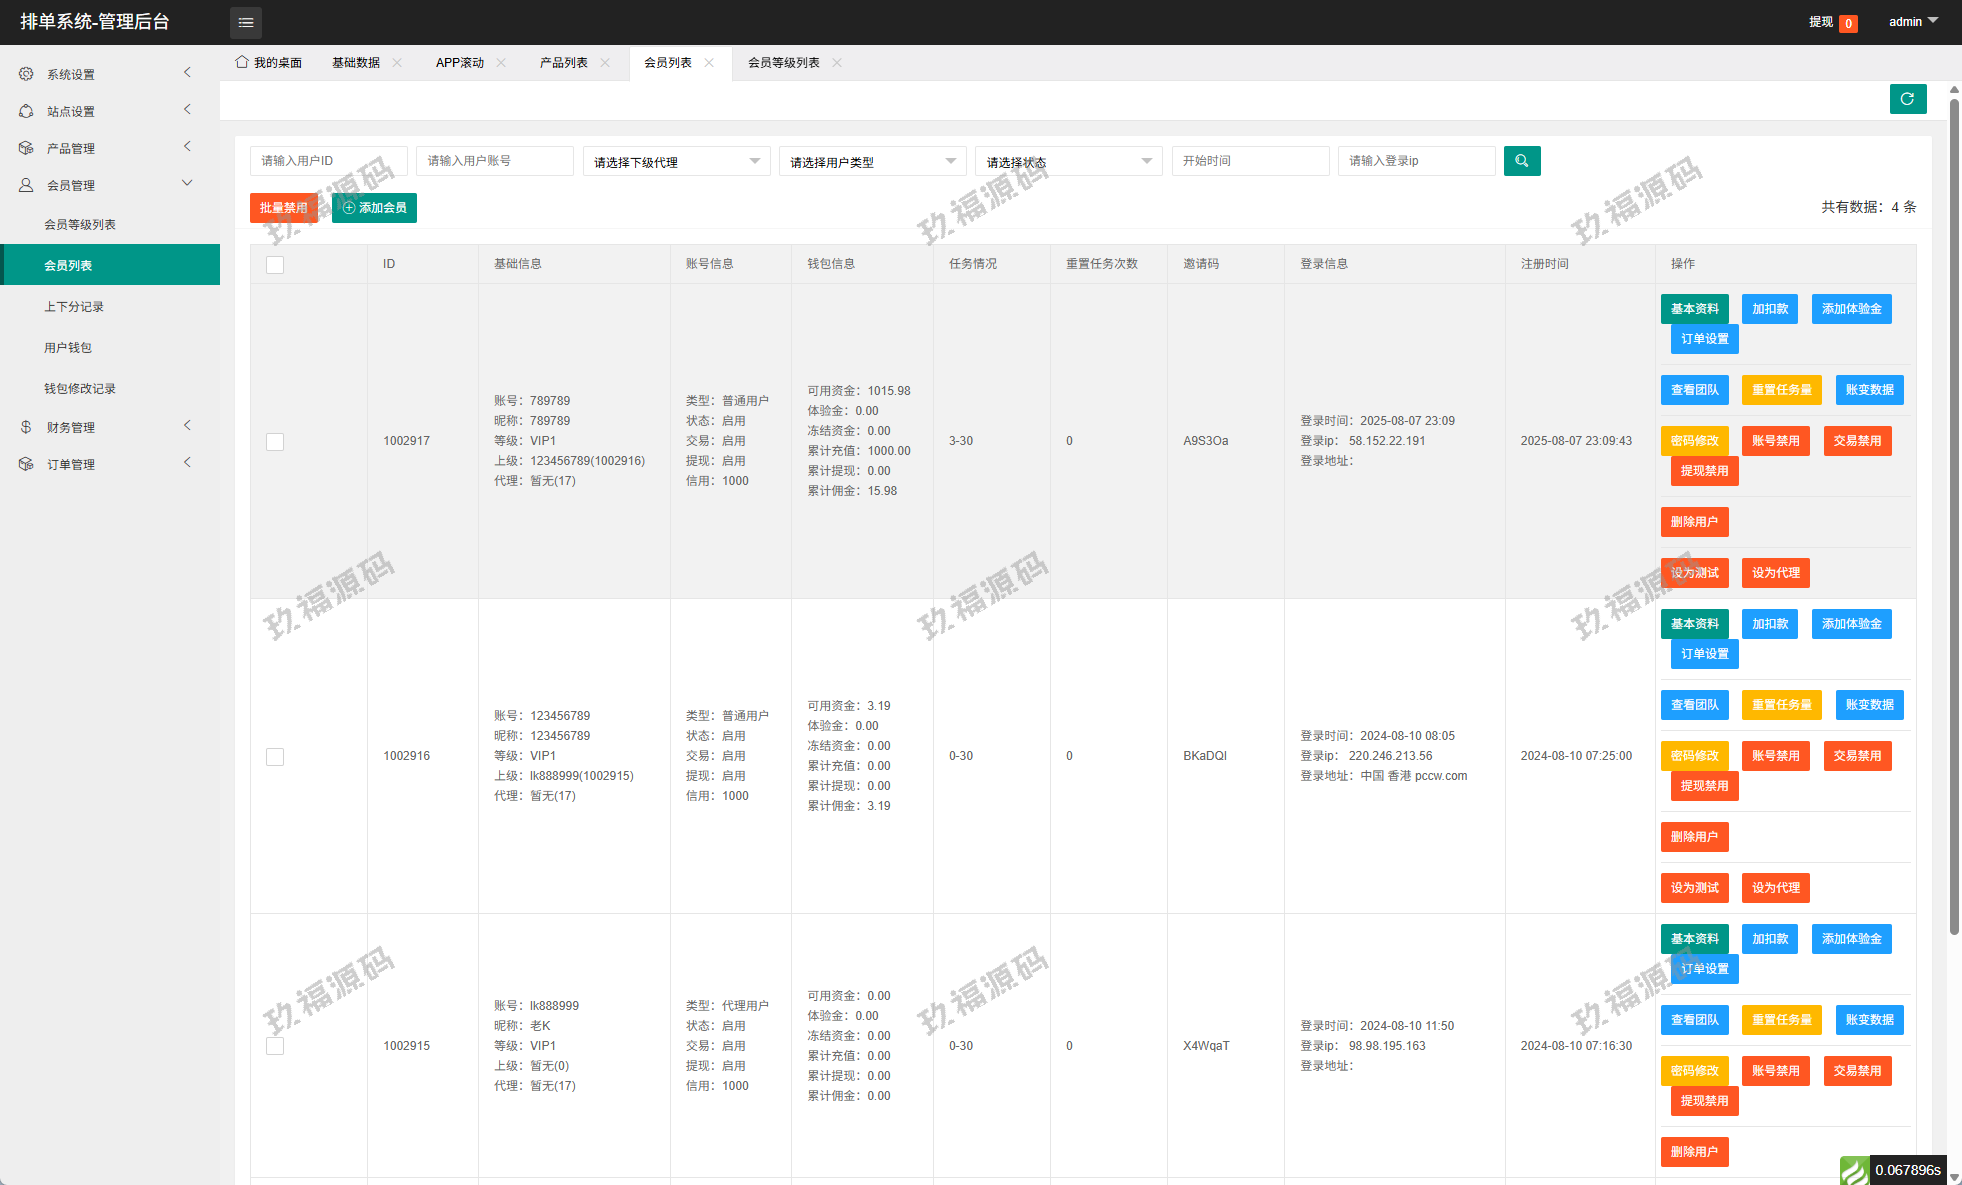Click the green refresh icon button
Screen dimensions: 1962x1185
coord(1907,99)
